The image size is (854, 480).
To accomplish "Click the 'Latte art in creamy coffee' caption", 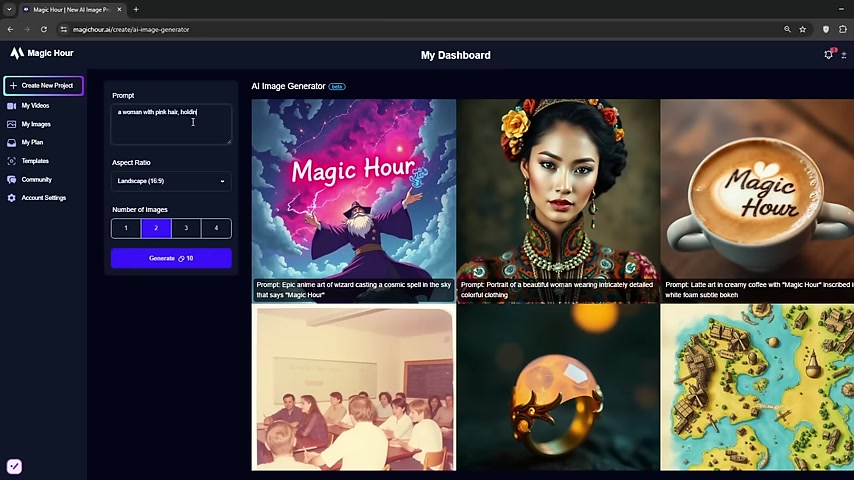I will (x=759, y=290).
